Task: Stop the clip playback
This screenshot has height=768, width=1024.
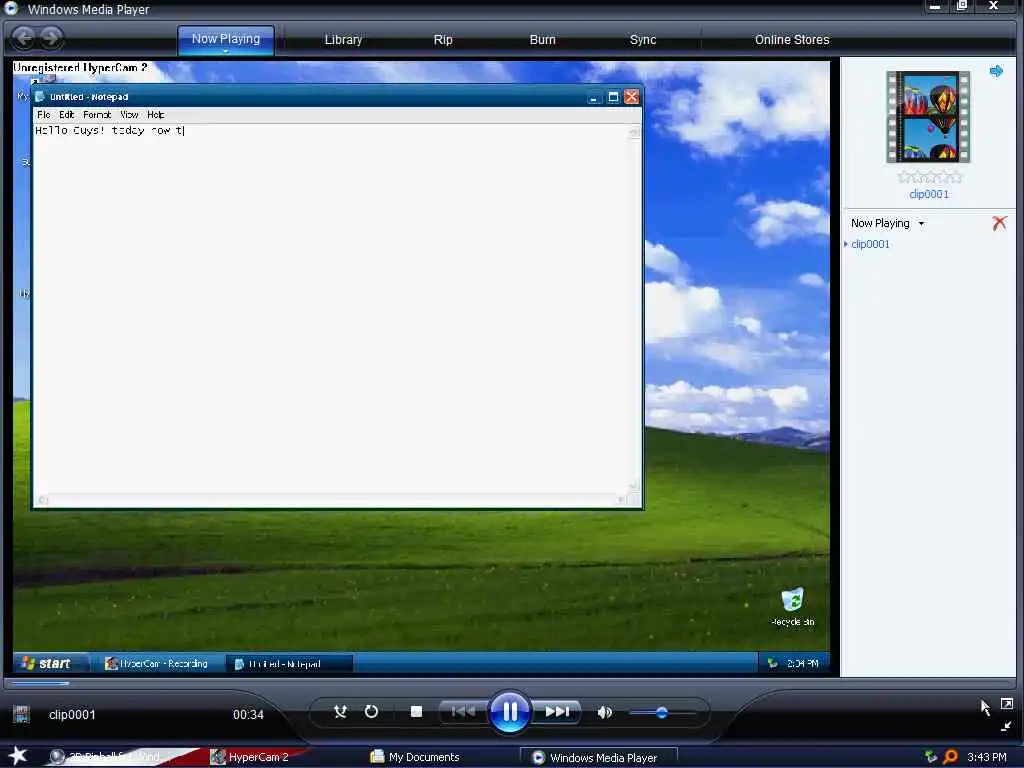Action: pyautogui.click(x=416, y=711)
